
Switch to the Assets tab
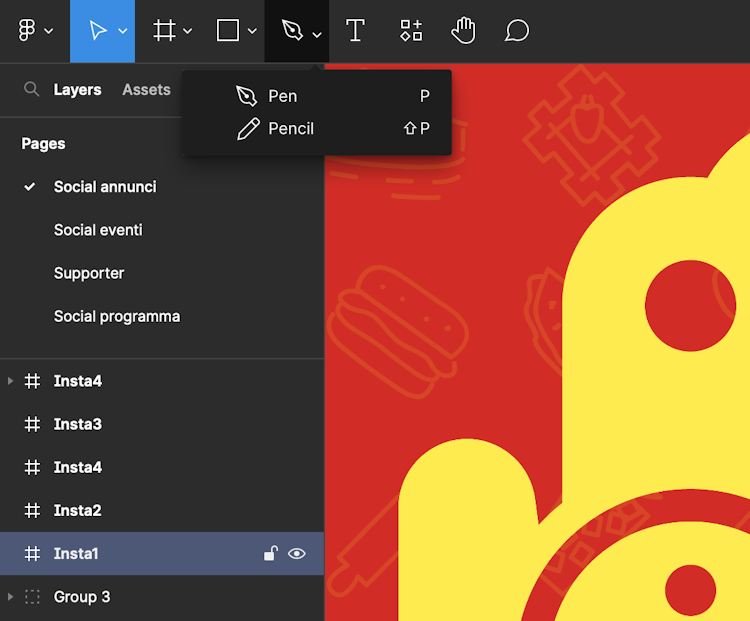tap(146, 89)
